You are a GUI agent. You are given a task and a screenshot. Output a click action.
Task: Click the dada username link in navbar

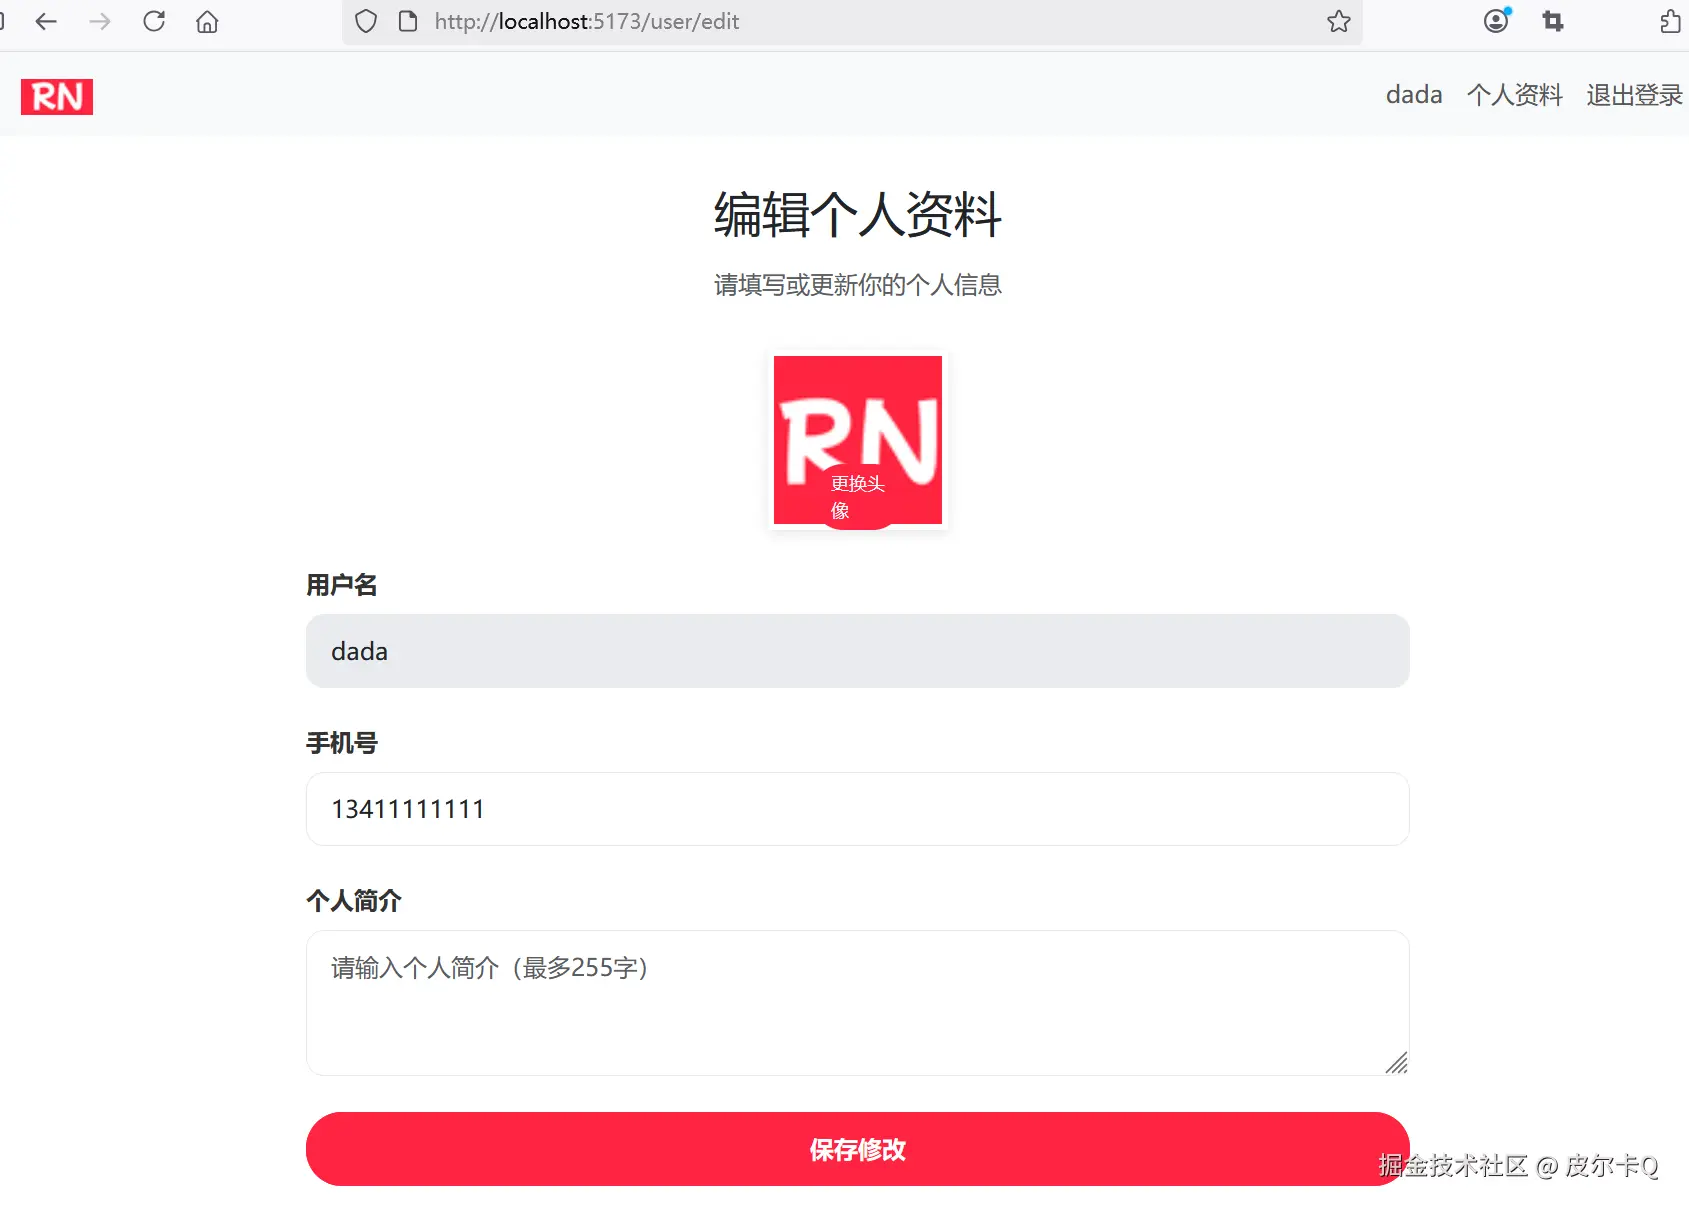[1413, 95]
